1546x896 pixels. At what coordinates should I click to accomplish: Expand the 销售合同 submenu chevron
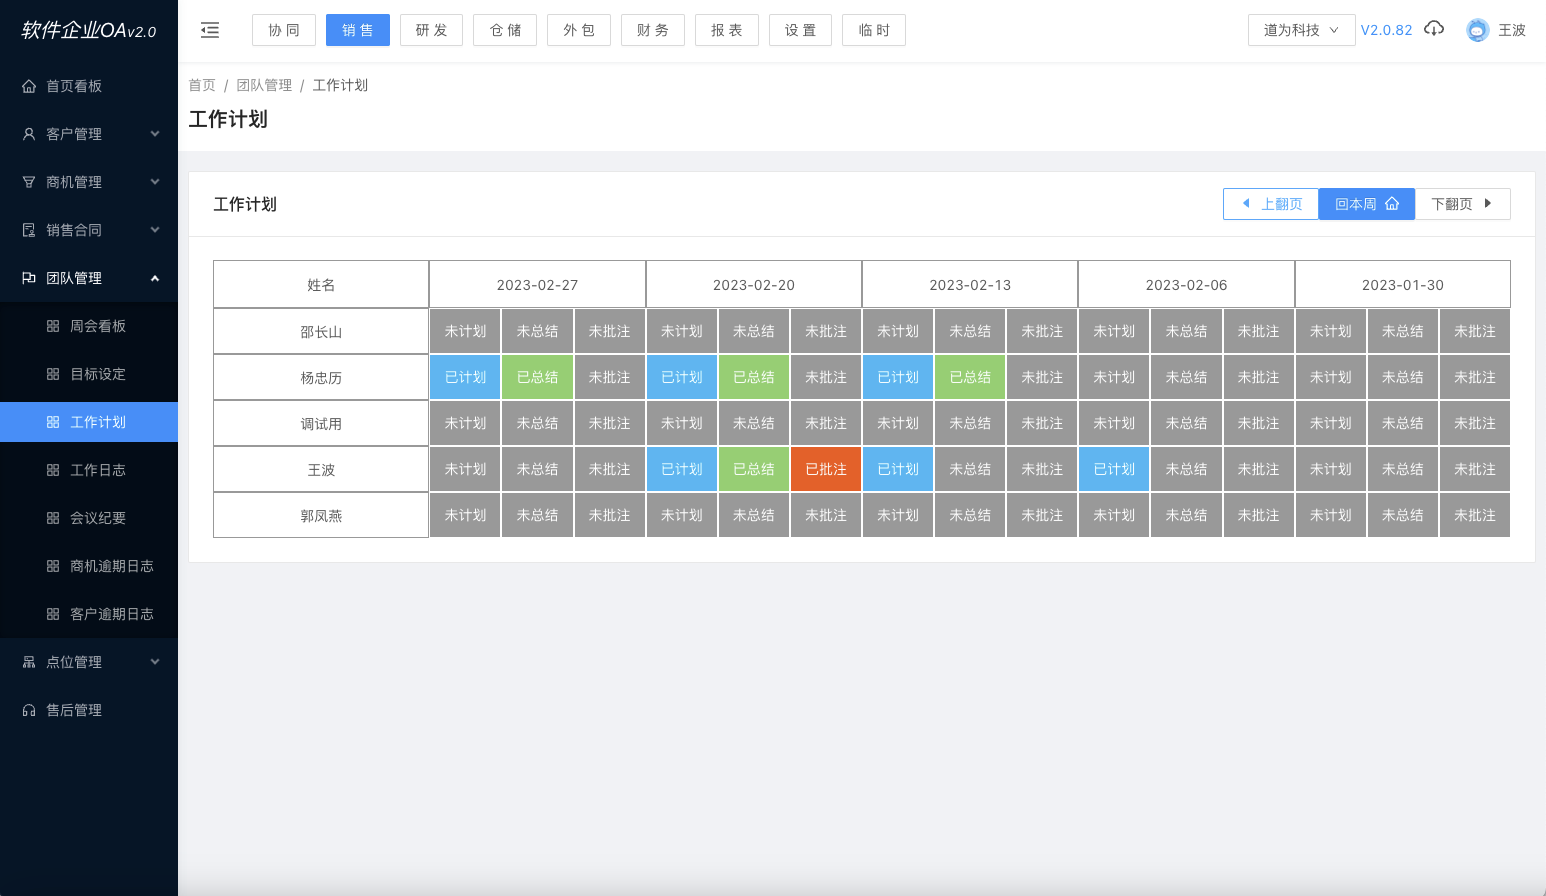(x=155, y=230)
